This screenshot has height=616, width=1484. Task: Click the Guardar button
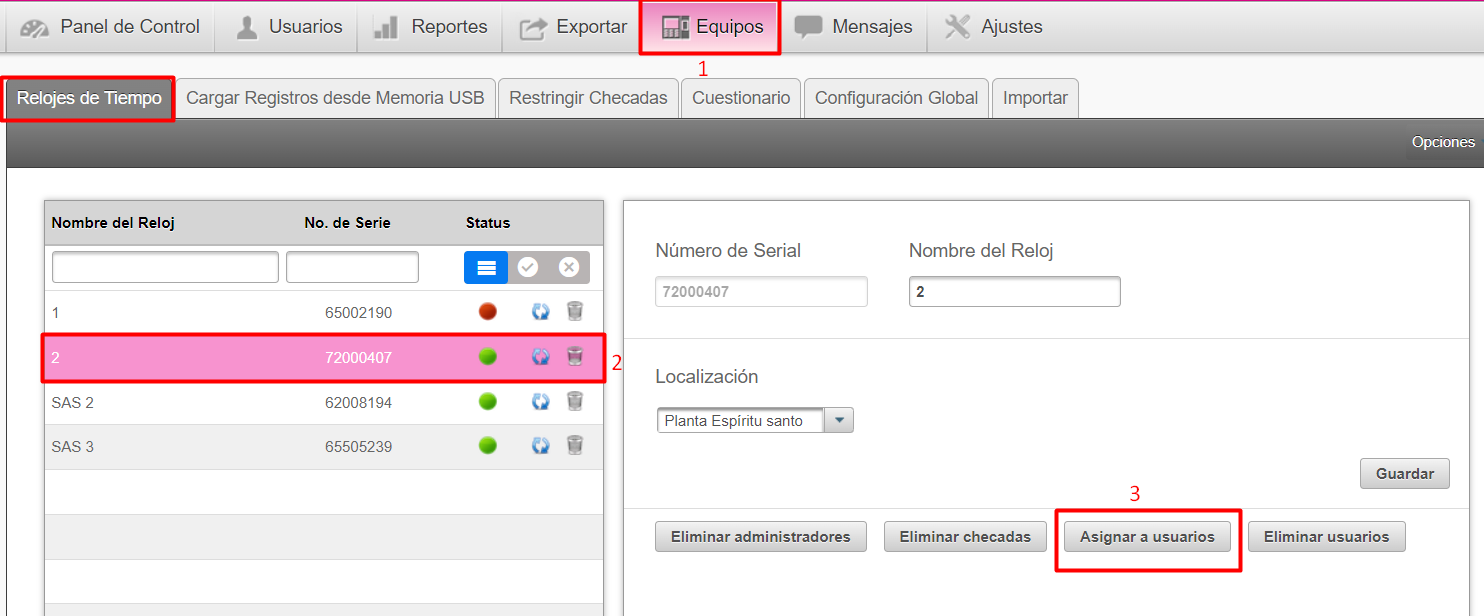1404,474
